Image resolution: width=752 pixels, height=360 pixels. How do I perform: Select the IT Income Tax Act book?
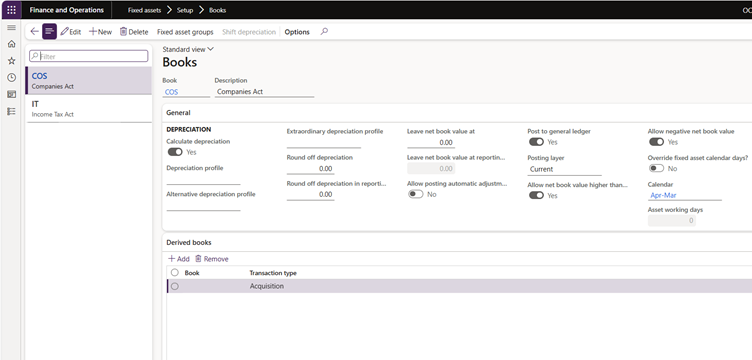[x=89, y=109]
